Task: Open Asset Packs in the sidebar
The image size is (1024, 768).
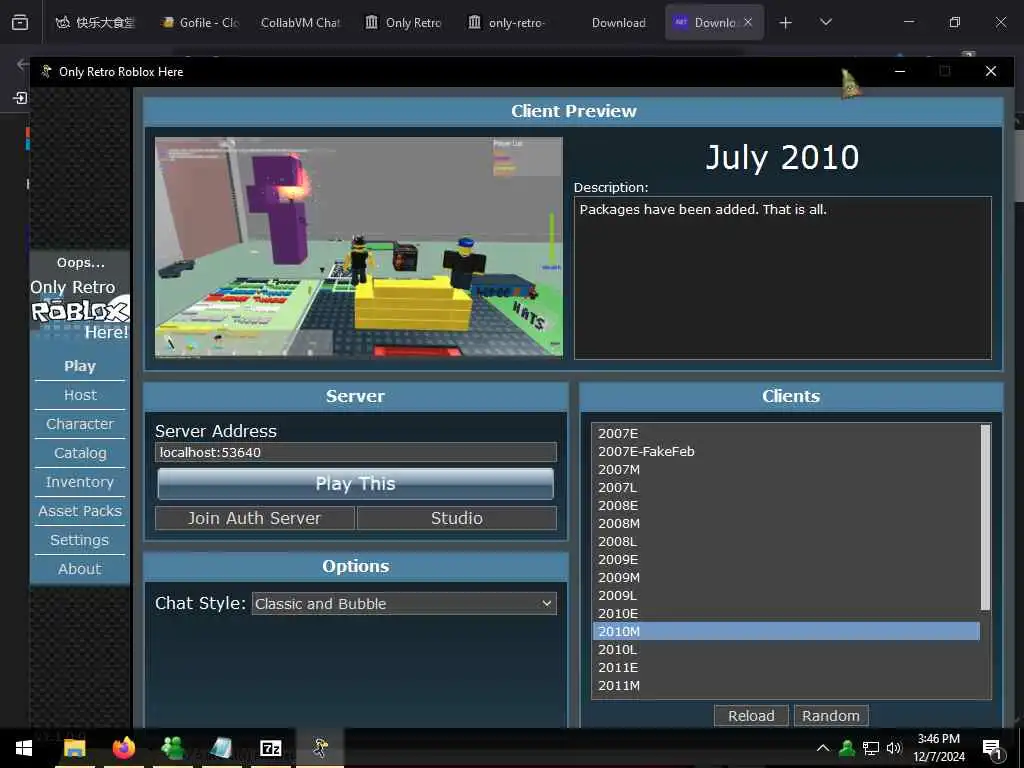Action: tap(80, 511)
